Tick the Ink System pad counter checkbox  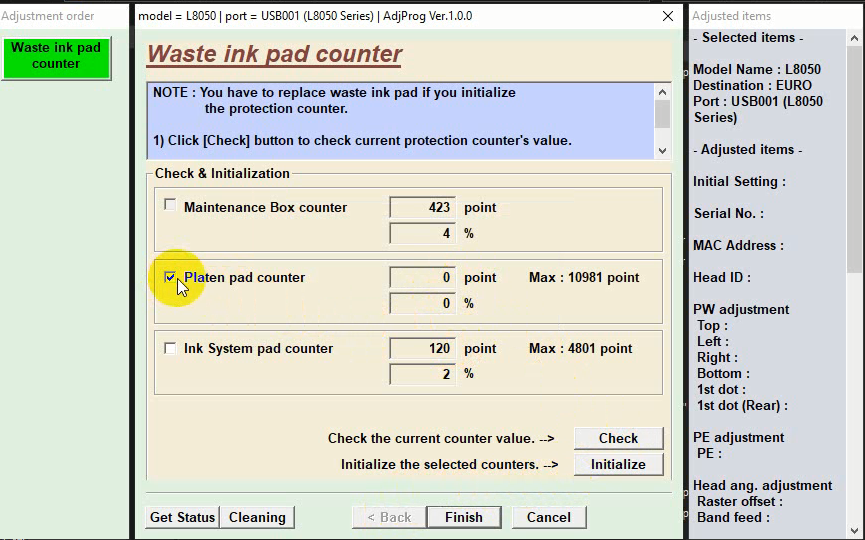tap(170, 348)
